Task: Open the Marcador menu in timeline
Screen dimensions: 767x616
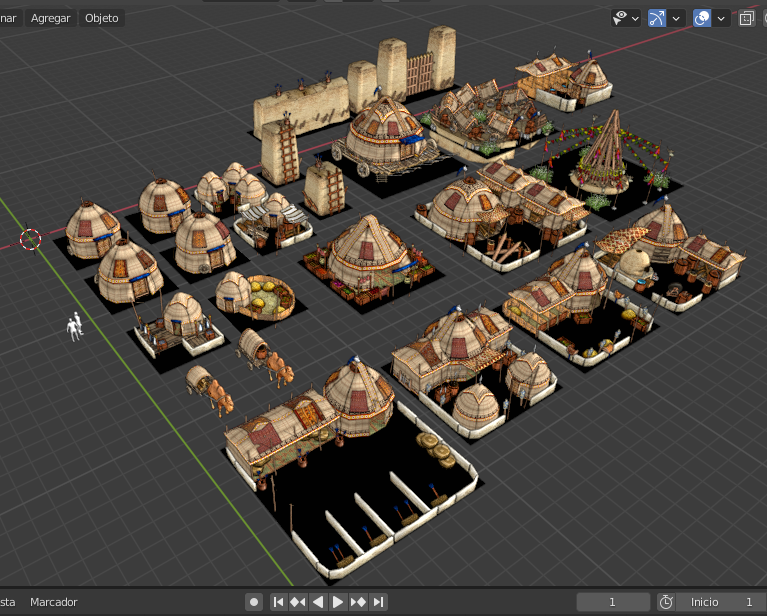Action: 54,602
